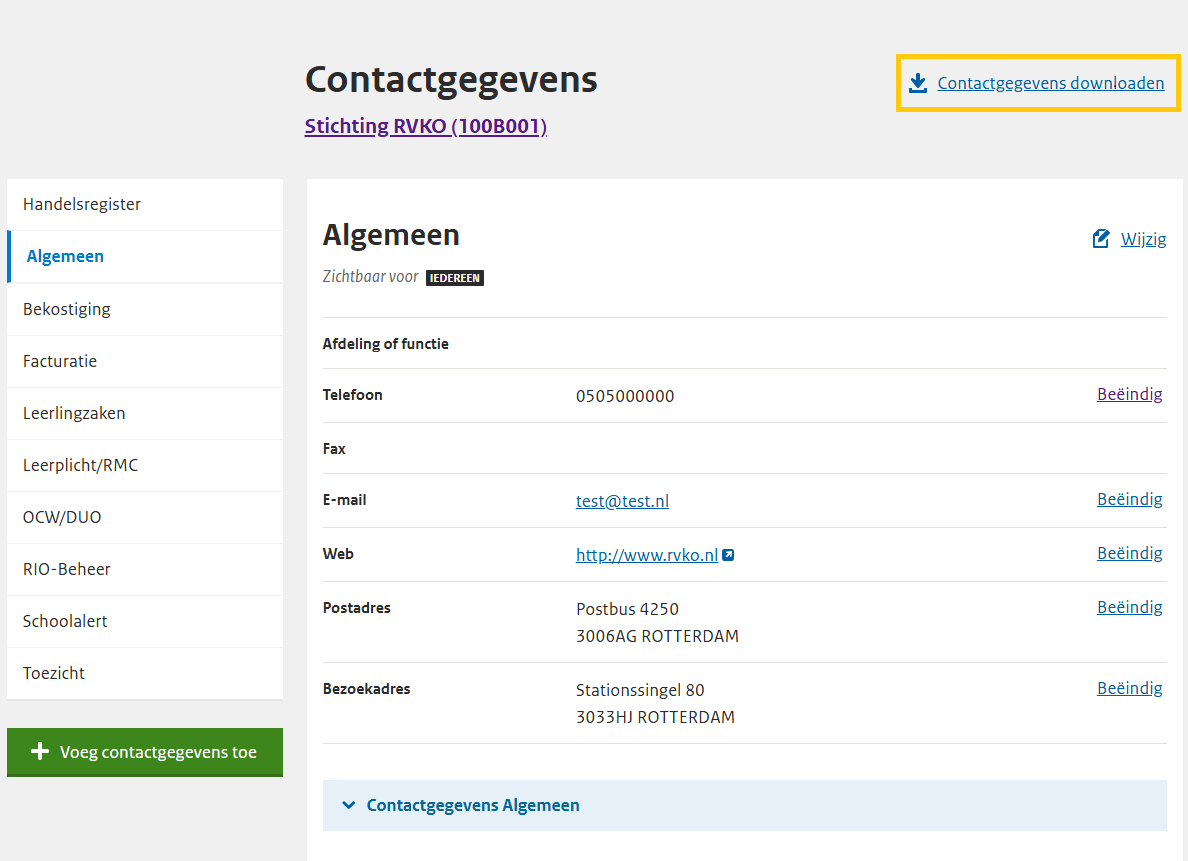Select the Schoolalert section
The height and width of the screenshot is (861, 1188).
click(x=66, y=621)
